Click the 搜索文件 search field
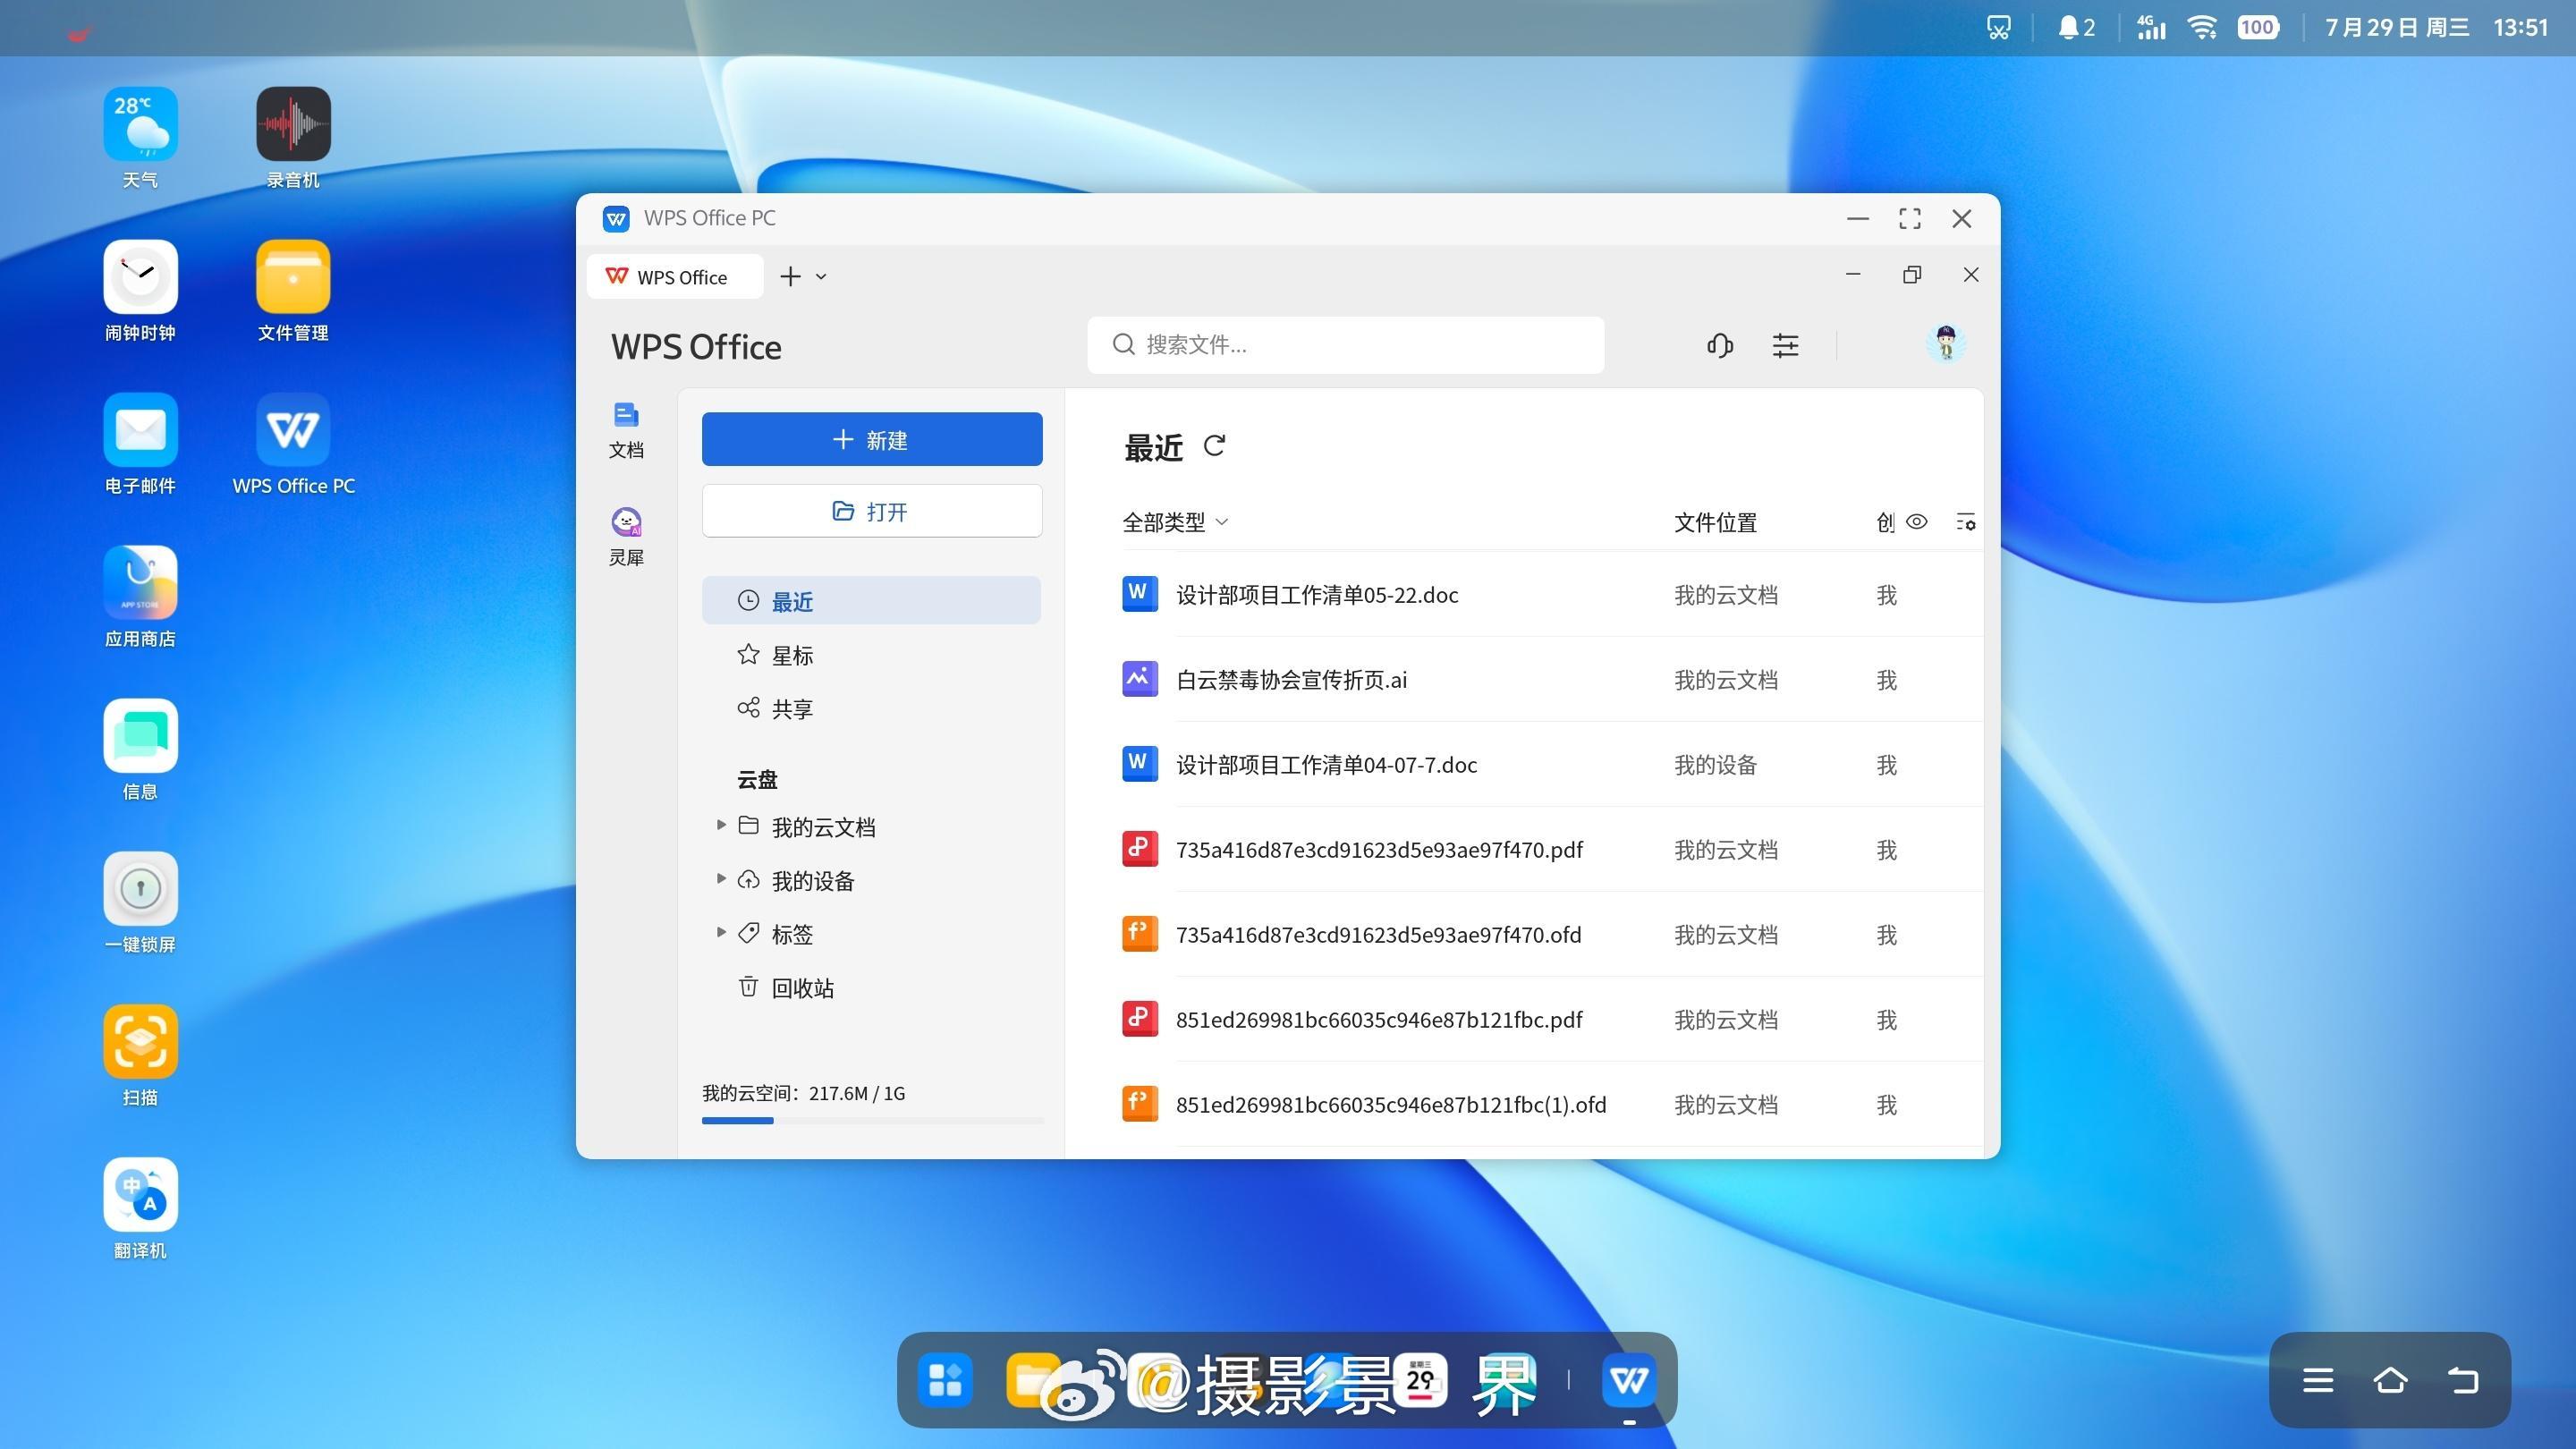The image size is (2576, 1449). coord(1346,345)
